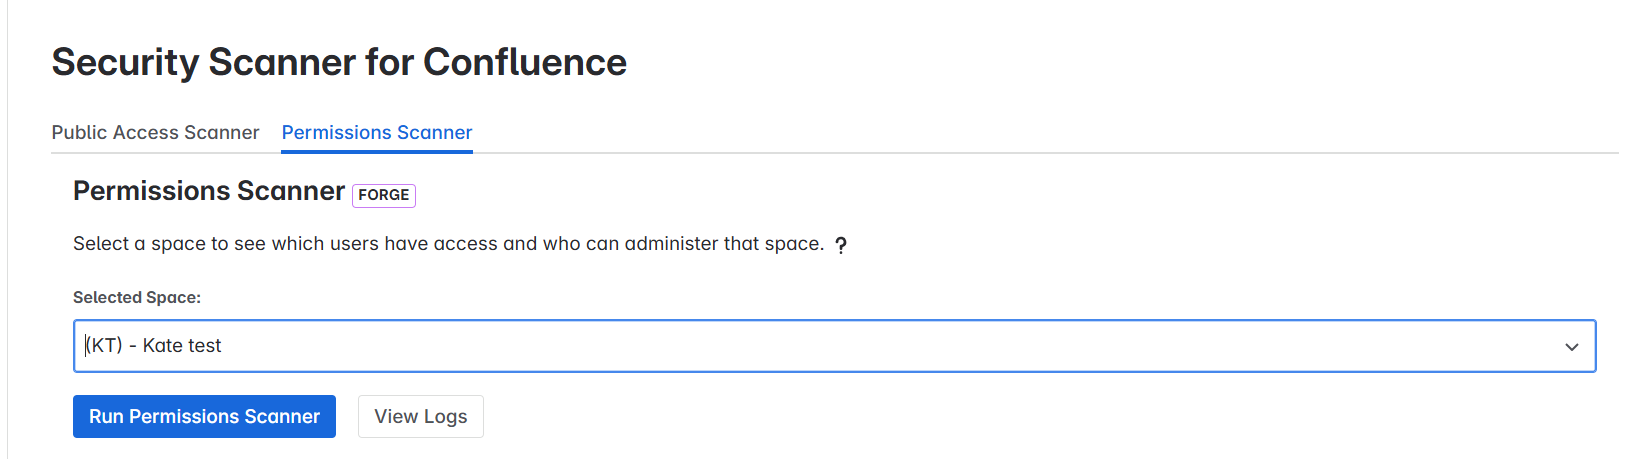The width and height of the screenshot is (1648, 459).
Task: Open View Logs
Action: [421, 416]
